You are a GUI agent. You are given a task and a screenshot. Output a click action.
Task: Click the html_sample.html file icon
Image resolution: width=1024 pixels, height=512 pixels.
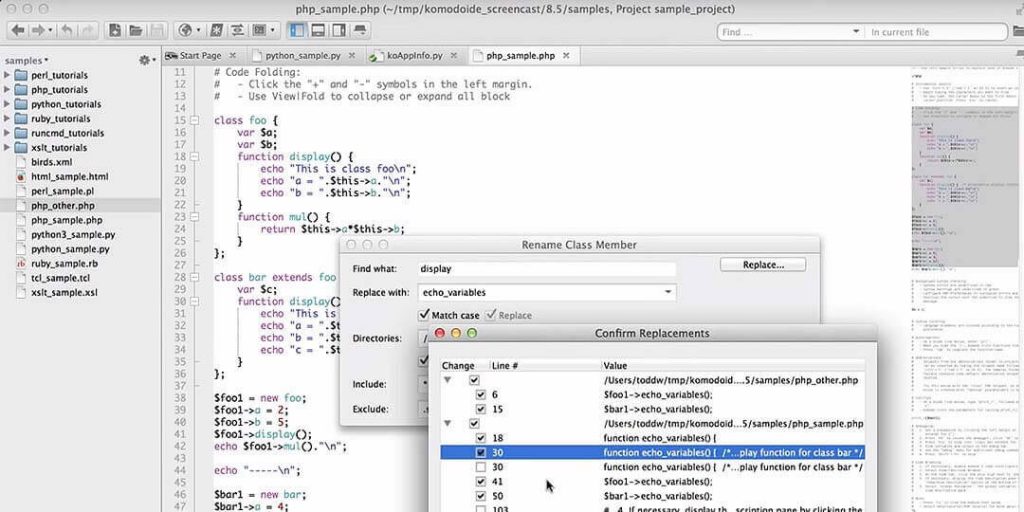[x=20, y=176]
